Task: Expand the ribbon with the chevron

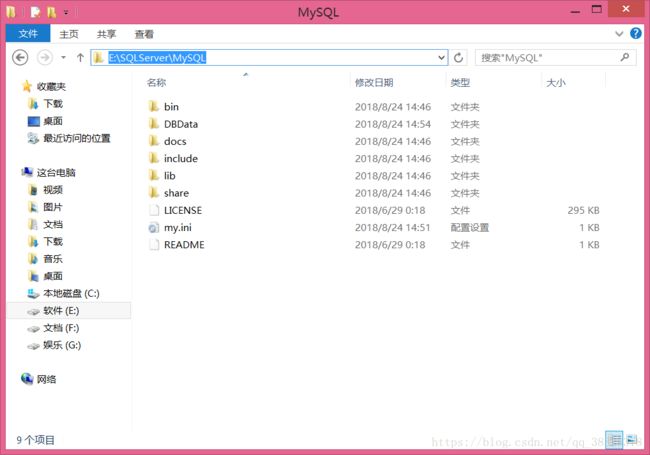Action: (619, 34)
